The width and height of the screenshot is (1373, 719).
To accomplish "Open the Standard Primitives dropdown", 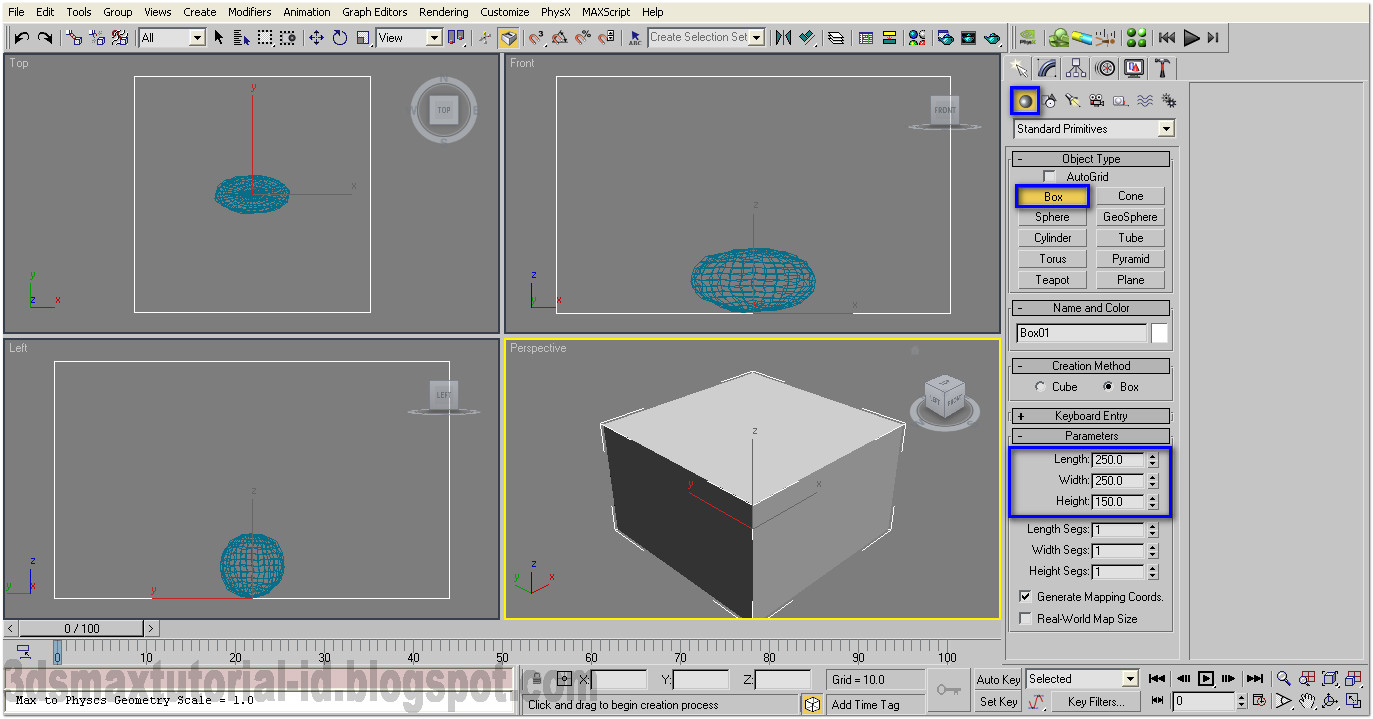I will point(1166,128).
